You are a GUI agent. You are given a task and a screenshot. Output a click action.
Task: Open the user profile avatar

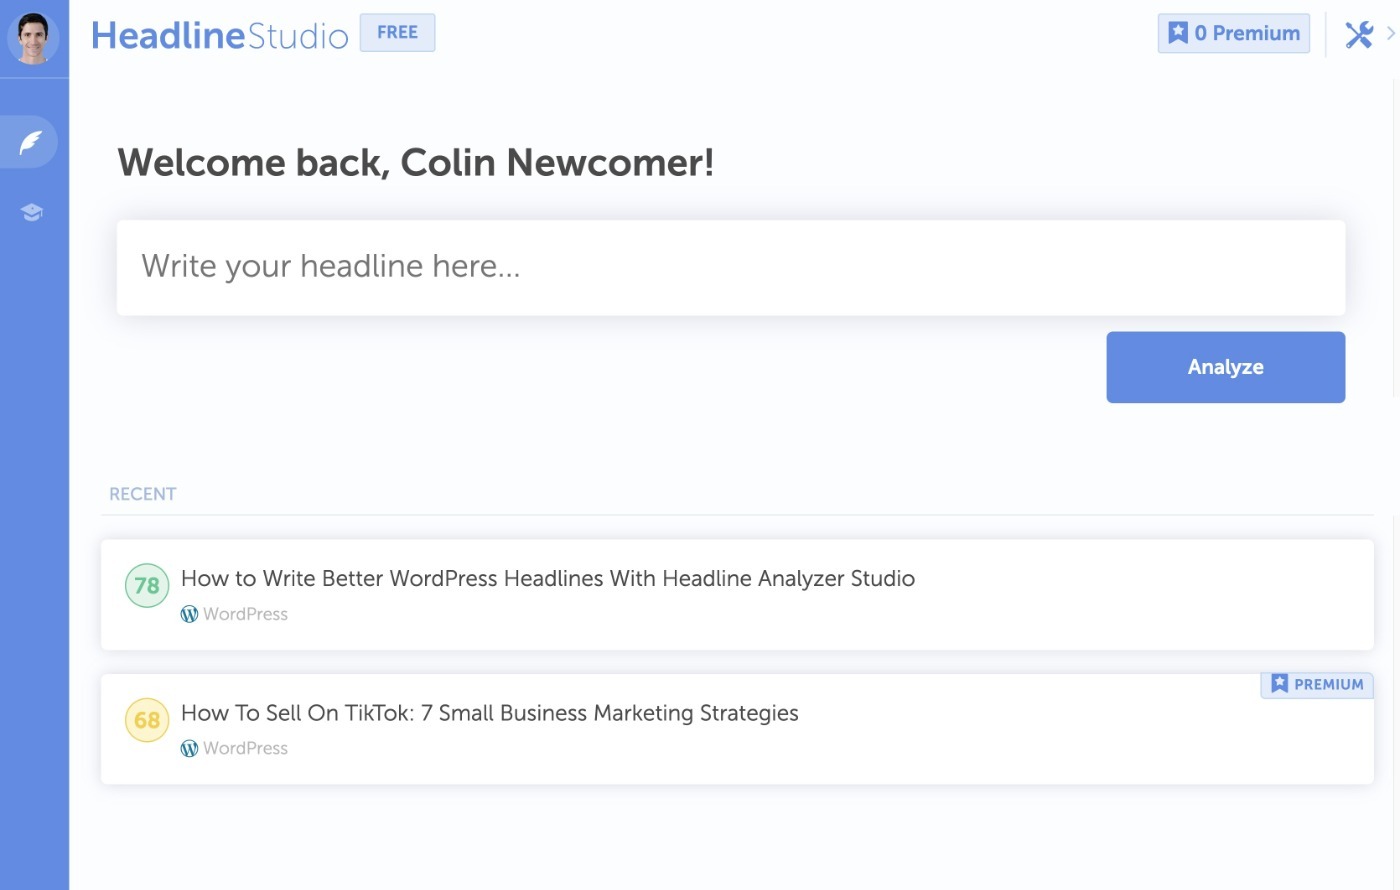[33, 38]
